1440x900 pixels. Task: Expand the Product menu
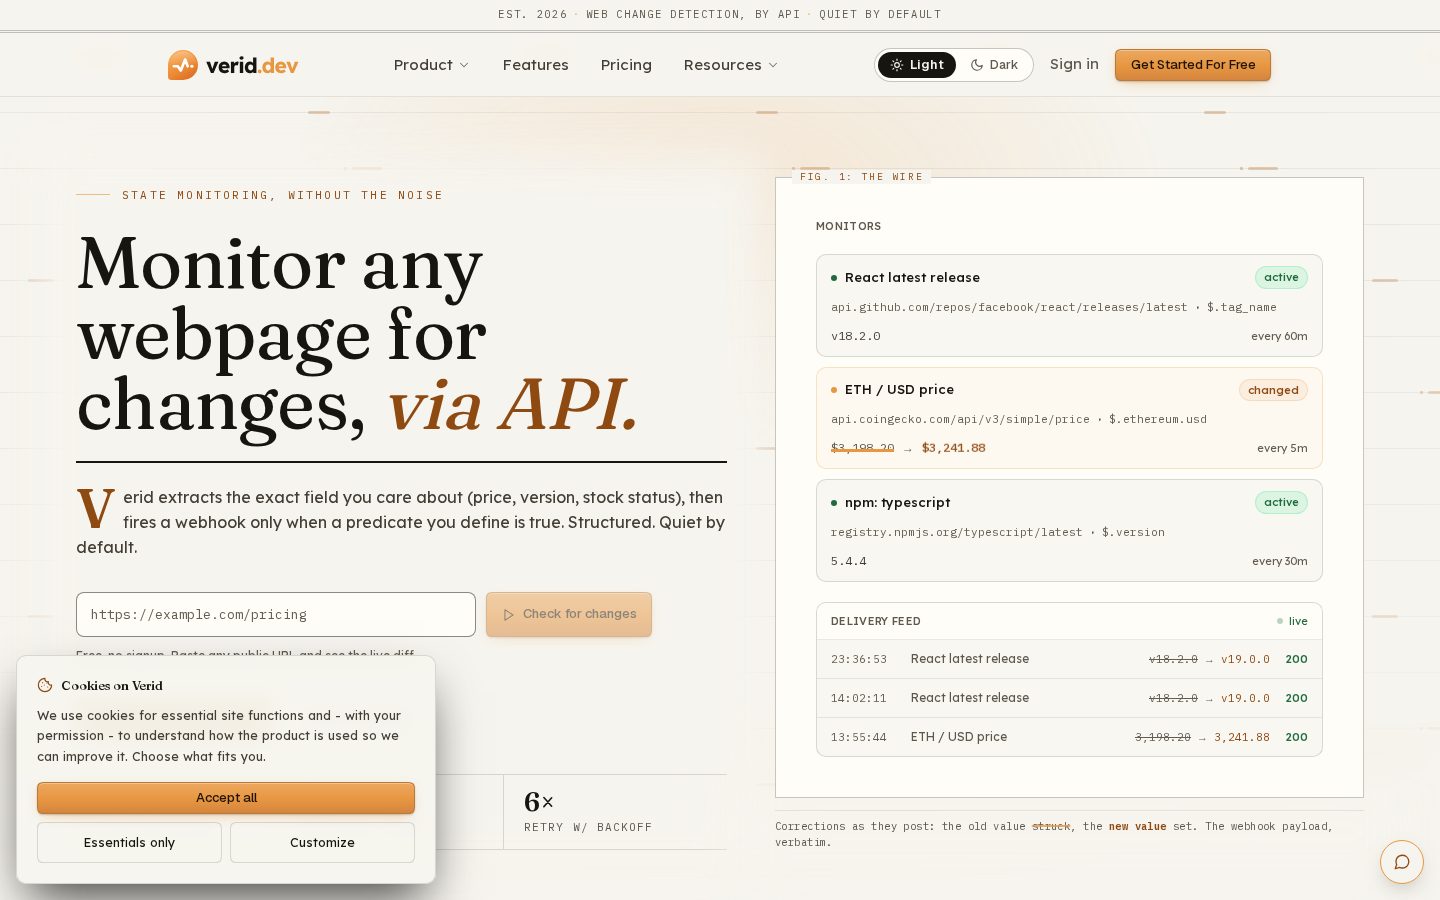point(431,65)
